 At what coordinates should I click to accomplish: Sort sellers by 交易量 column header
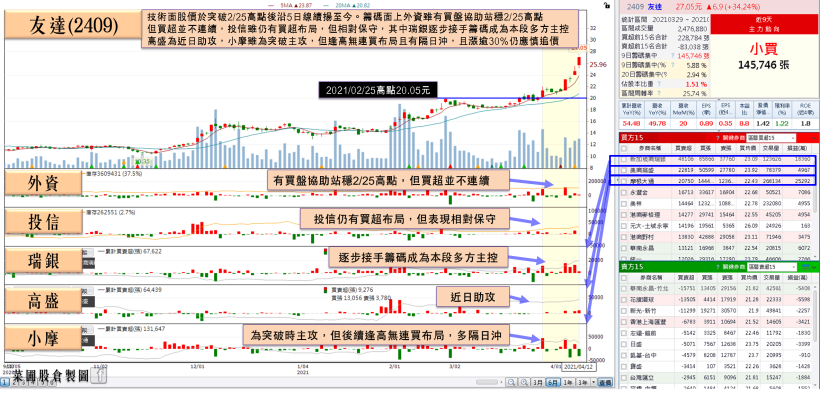click(772, 278)
